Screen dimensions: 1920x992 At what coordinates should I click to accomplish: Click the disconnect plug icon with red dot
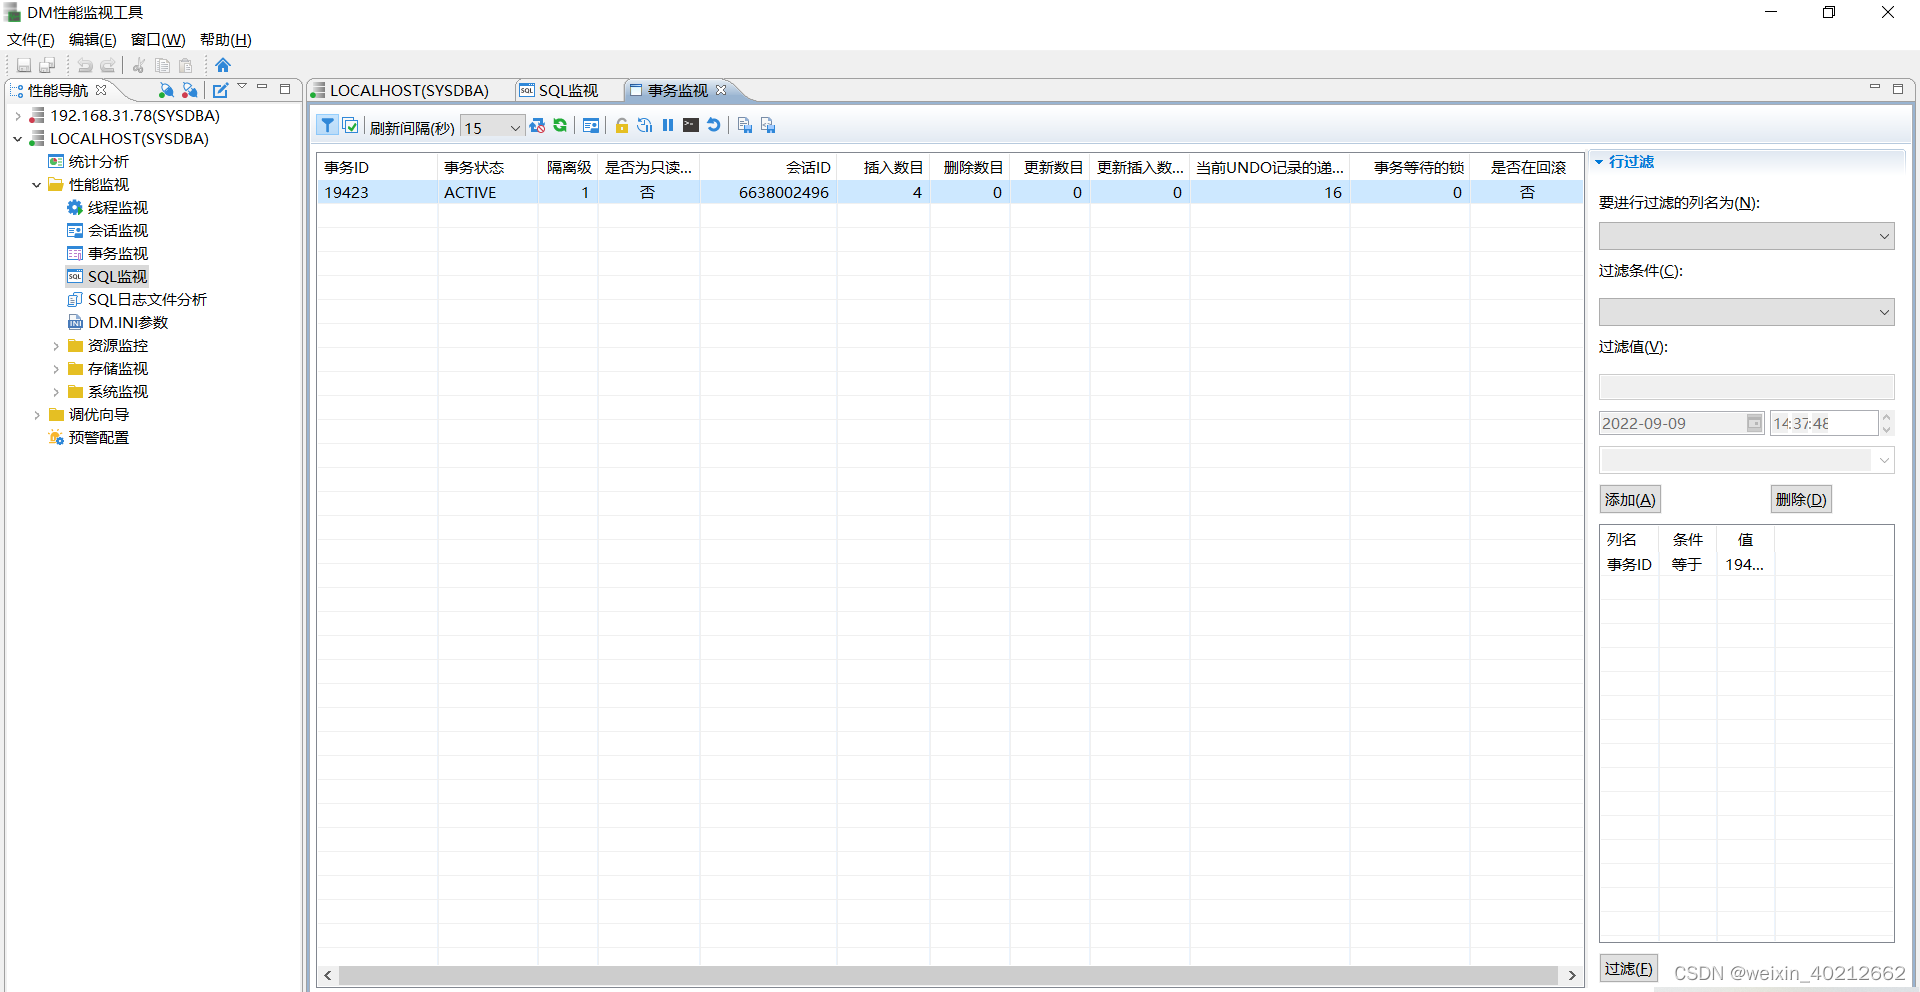coord(189,90)
